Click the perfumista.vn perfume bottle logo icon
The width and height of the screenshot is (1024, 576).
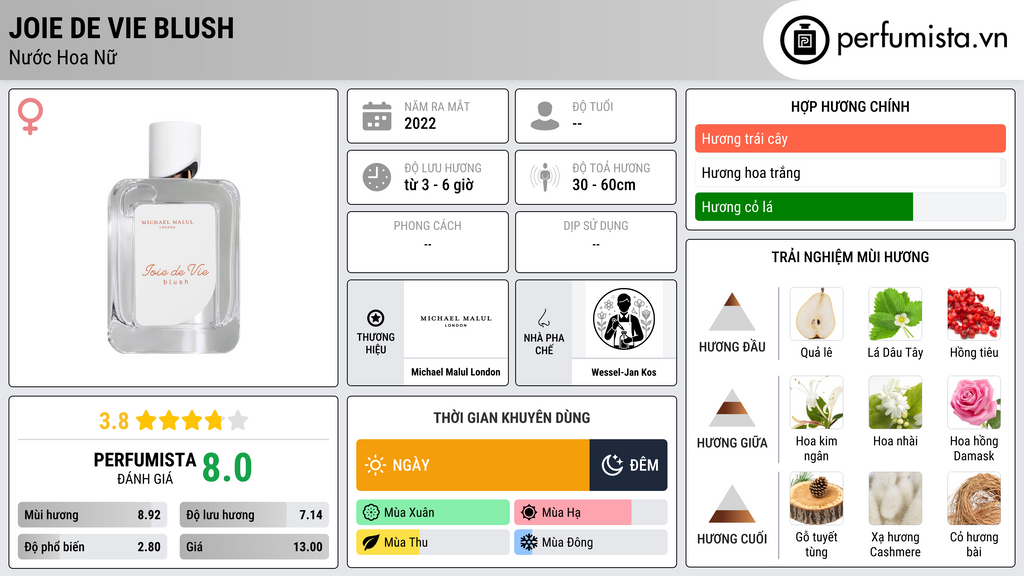pos(804,40)
